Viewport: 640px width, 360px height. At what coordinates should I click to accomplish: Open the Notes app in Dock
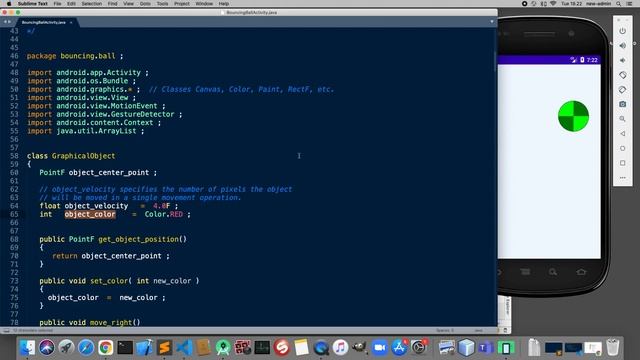[301, 347]
